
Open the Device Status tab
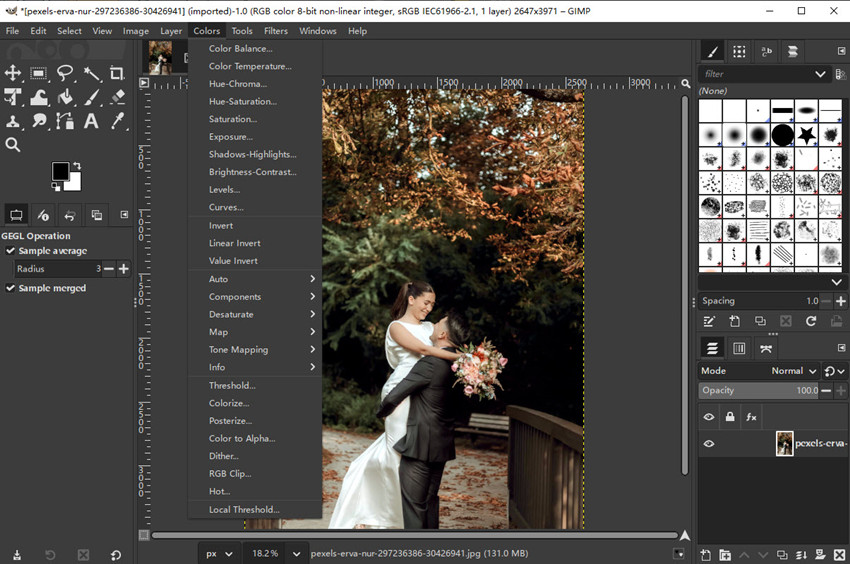[43, 215]
